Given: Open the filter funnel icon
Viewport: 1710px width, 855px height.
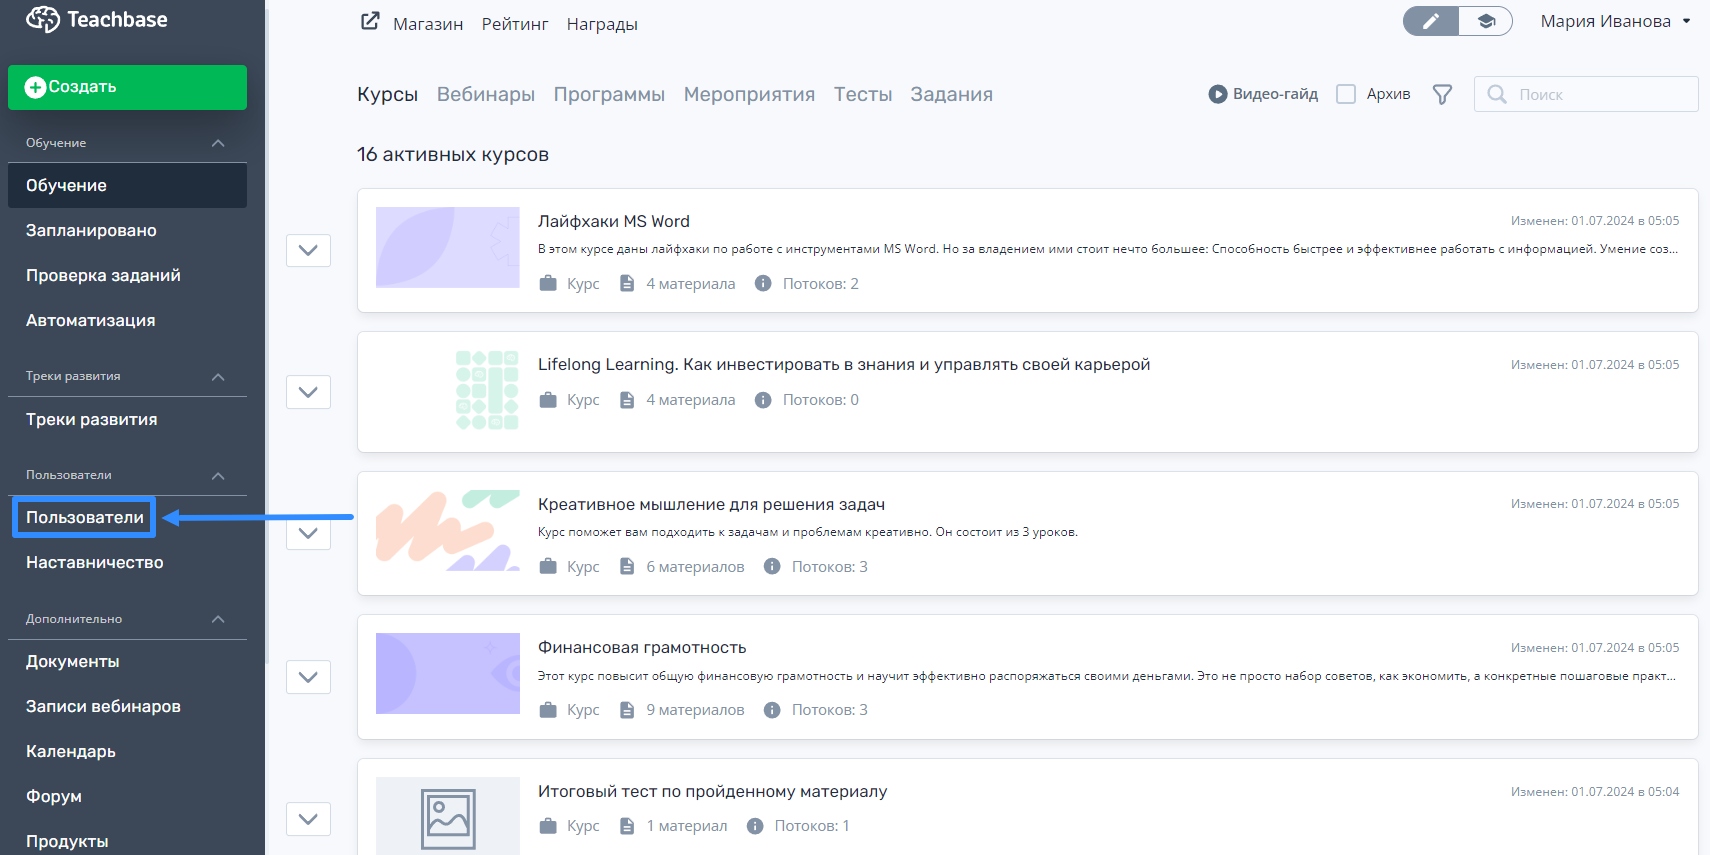Looking at the screenshot, I should tap(1442, 94).
